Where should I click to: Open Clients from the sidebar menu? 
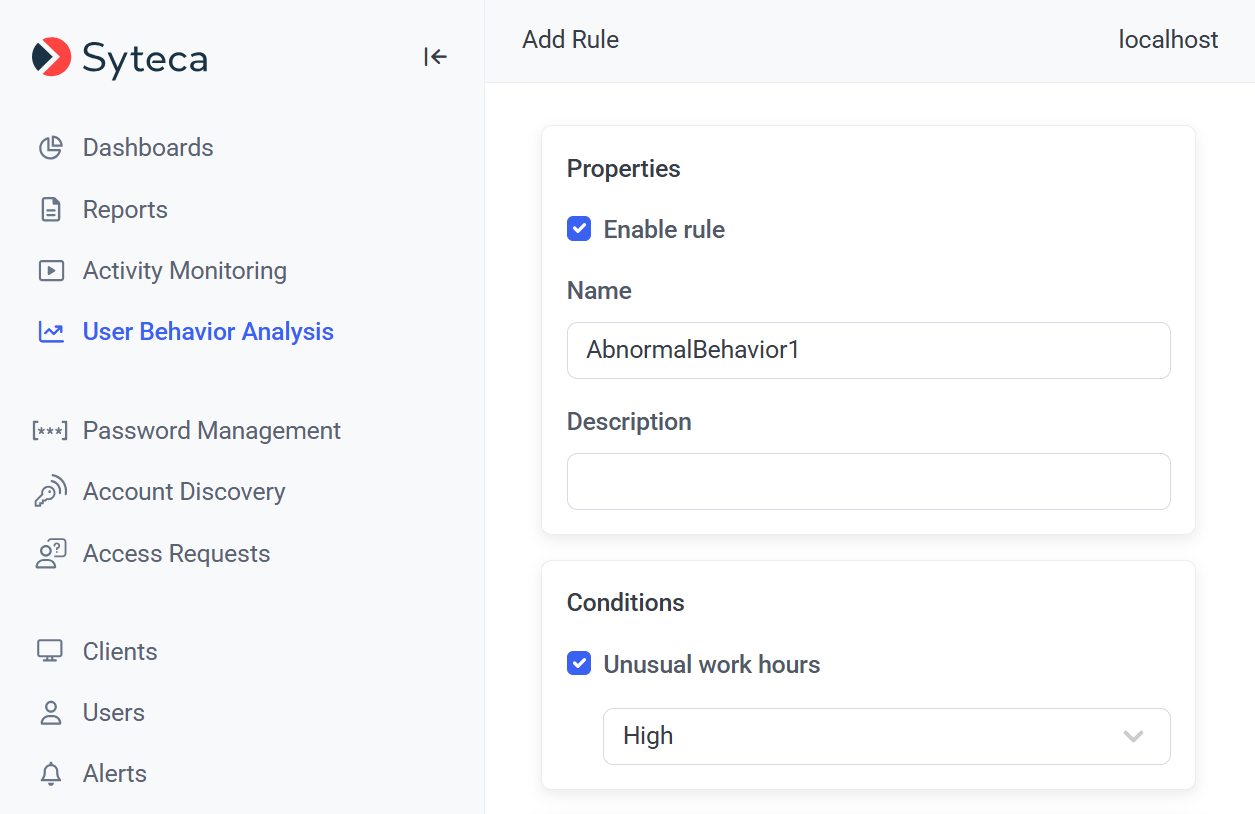click(120, 652)
